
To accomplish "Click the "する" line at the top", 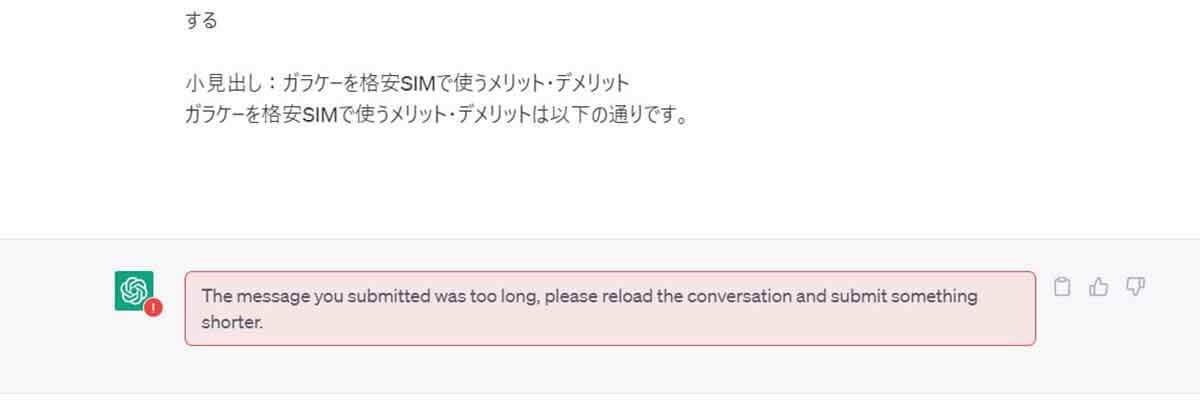I will click(x=201, y=21).
